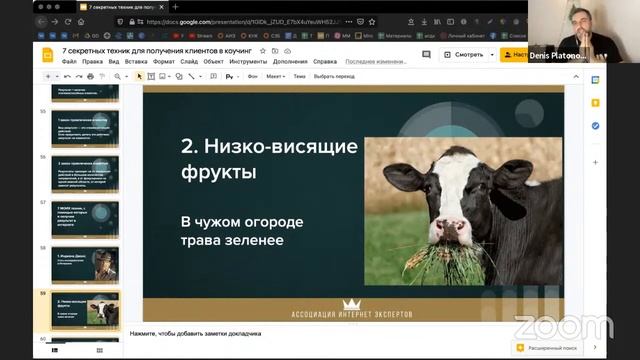Open the shapes tool

(x=179, y=76)
